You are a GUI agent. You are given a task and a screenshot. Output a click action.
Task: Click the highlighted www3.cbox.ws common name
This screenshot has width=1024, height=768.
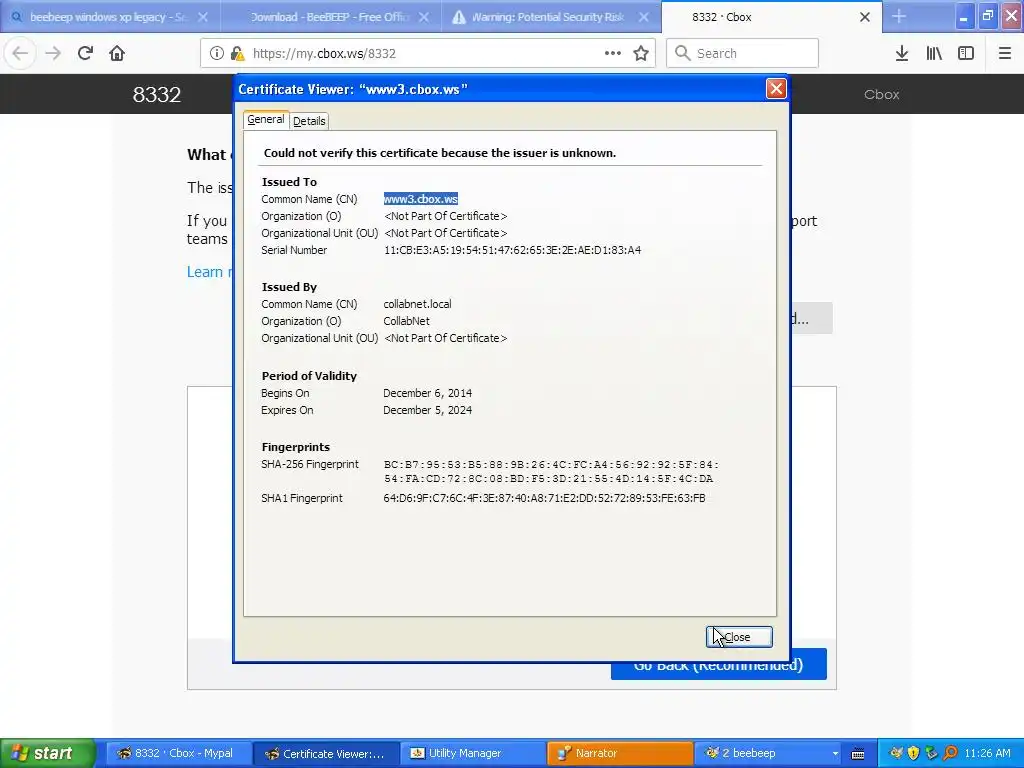point(421,199)
